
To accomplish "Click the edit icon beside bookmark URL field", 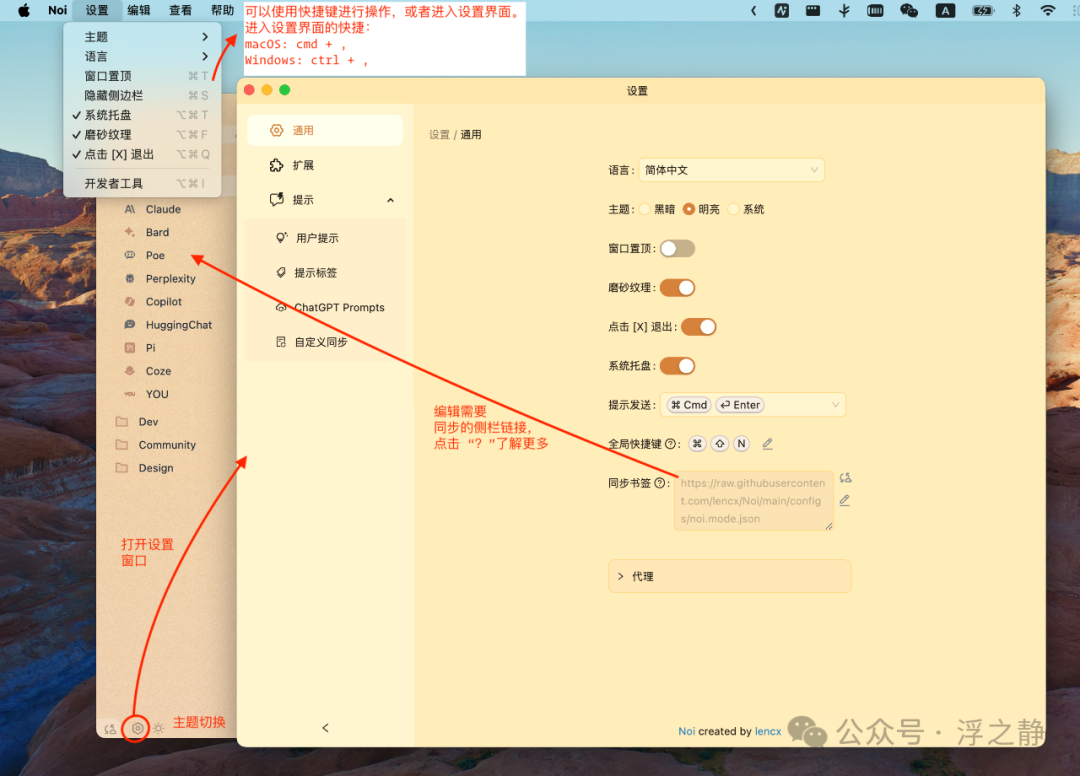I will 845,501.
